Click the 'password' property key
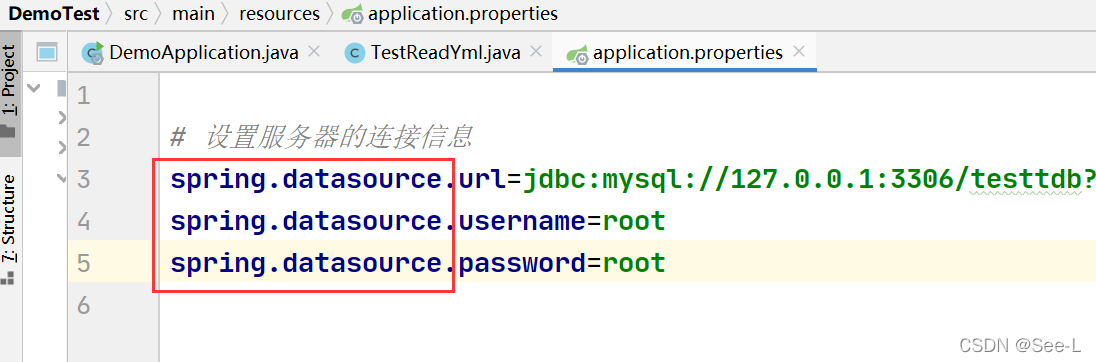 pos(521,263)
